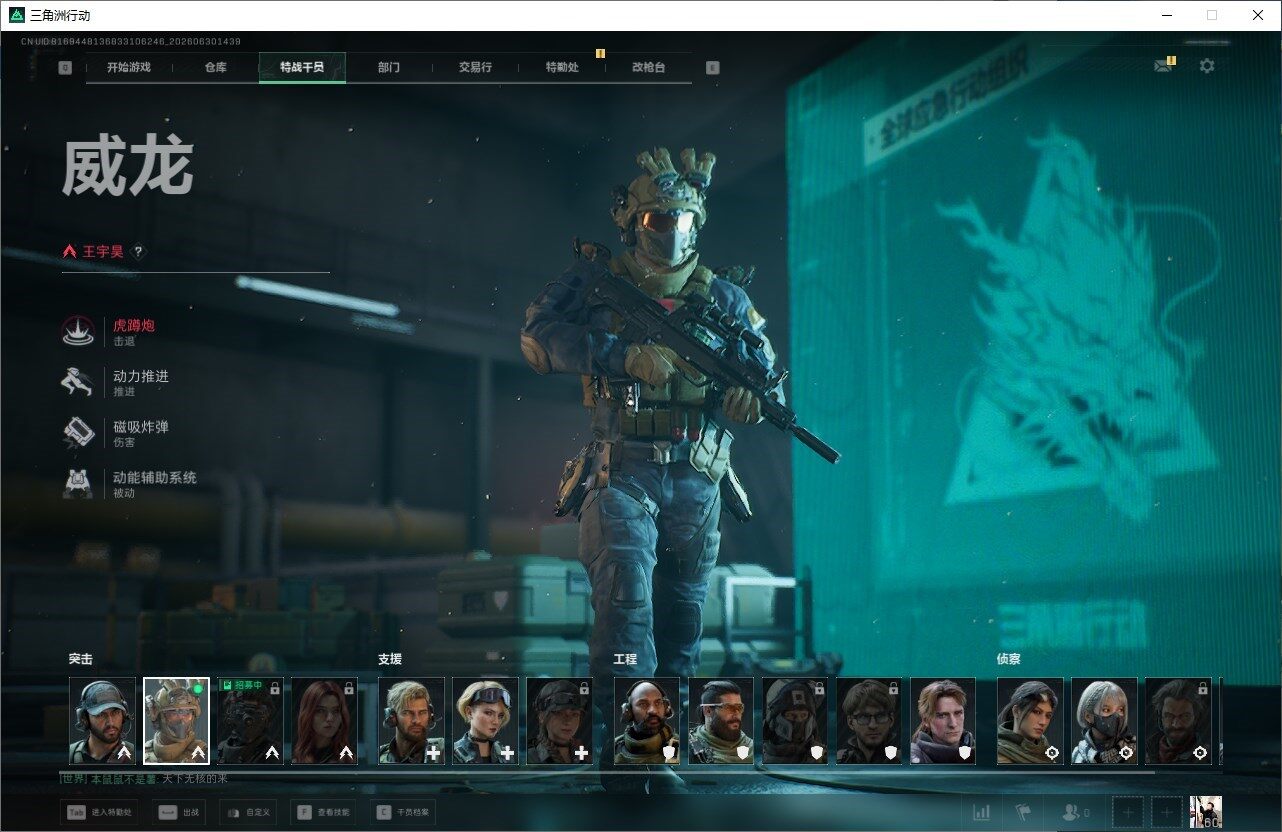
Task: Open the player avatar in bottom corner
Action: point(1205,812)
